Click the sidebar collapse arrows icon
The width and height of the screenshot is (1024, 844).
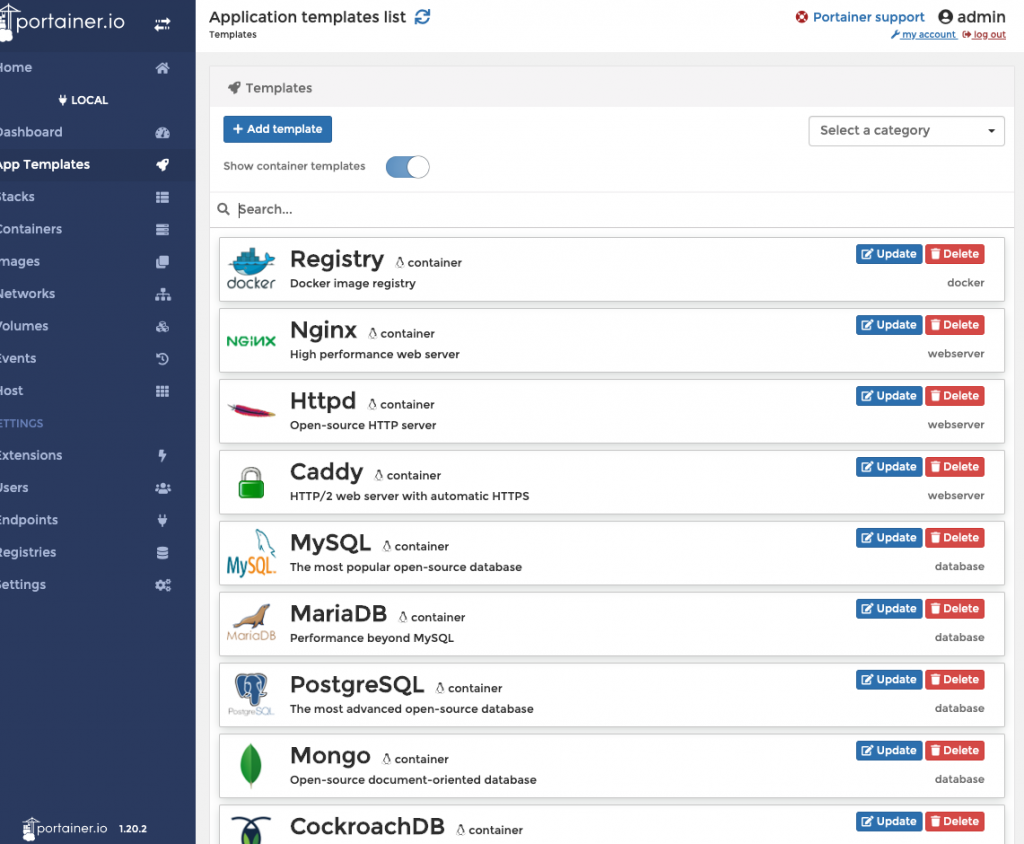162,24
